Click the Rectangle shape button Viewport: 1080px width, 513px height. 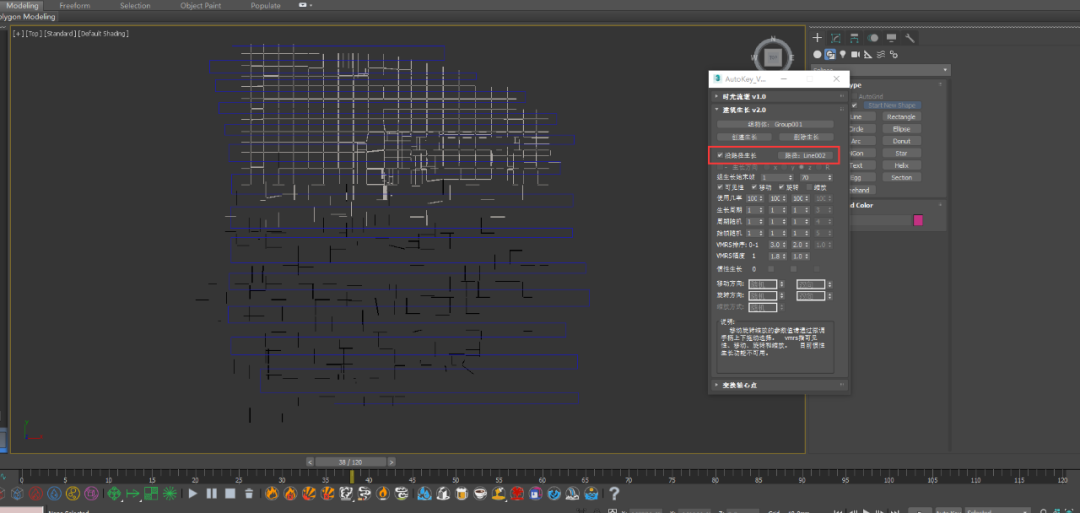[901, 117]
